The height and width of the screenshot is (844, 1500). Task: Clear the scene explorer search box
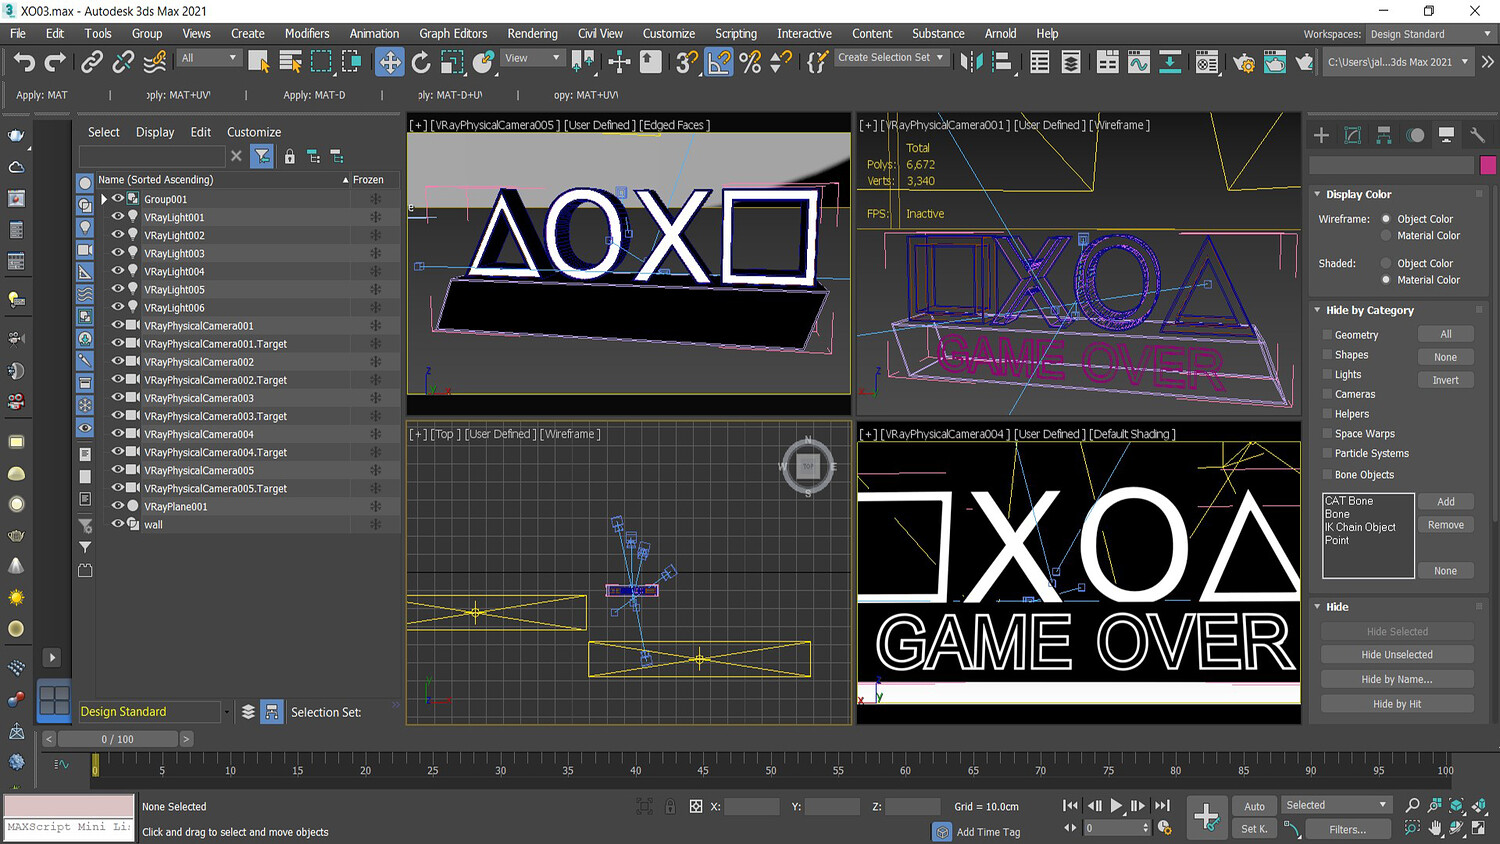[236, 156]
